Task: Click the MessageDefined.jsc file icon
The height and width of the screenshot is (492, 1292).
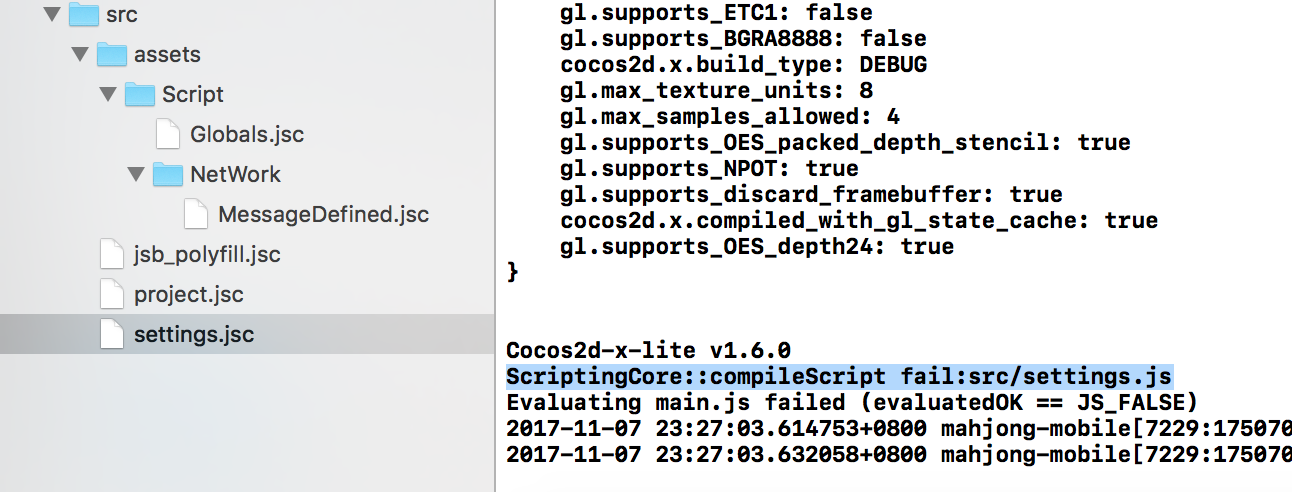Action: click(197, 214)
